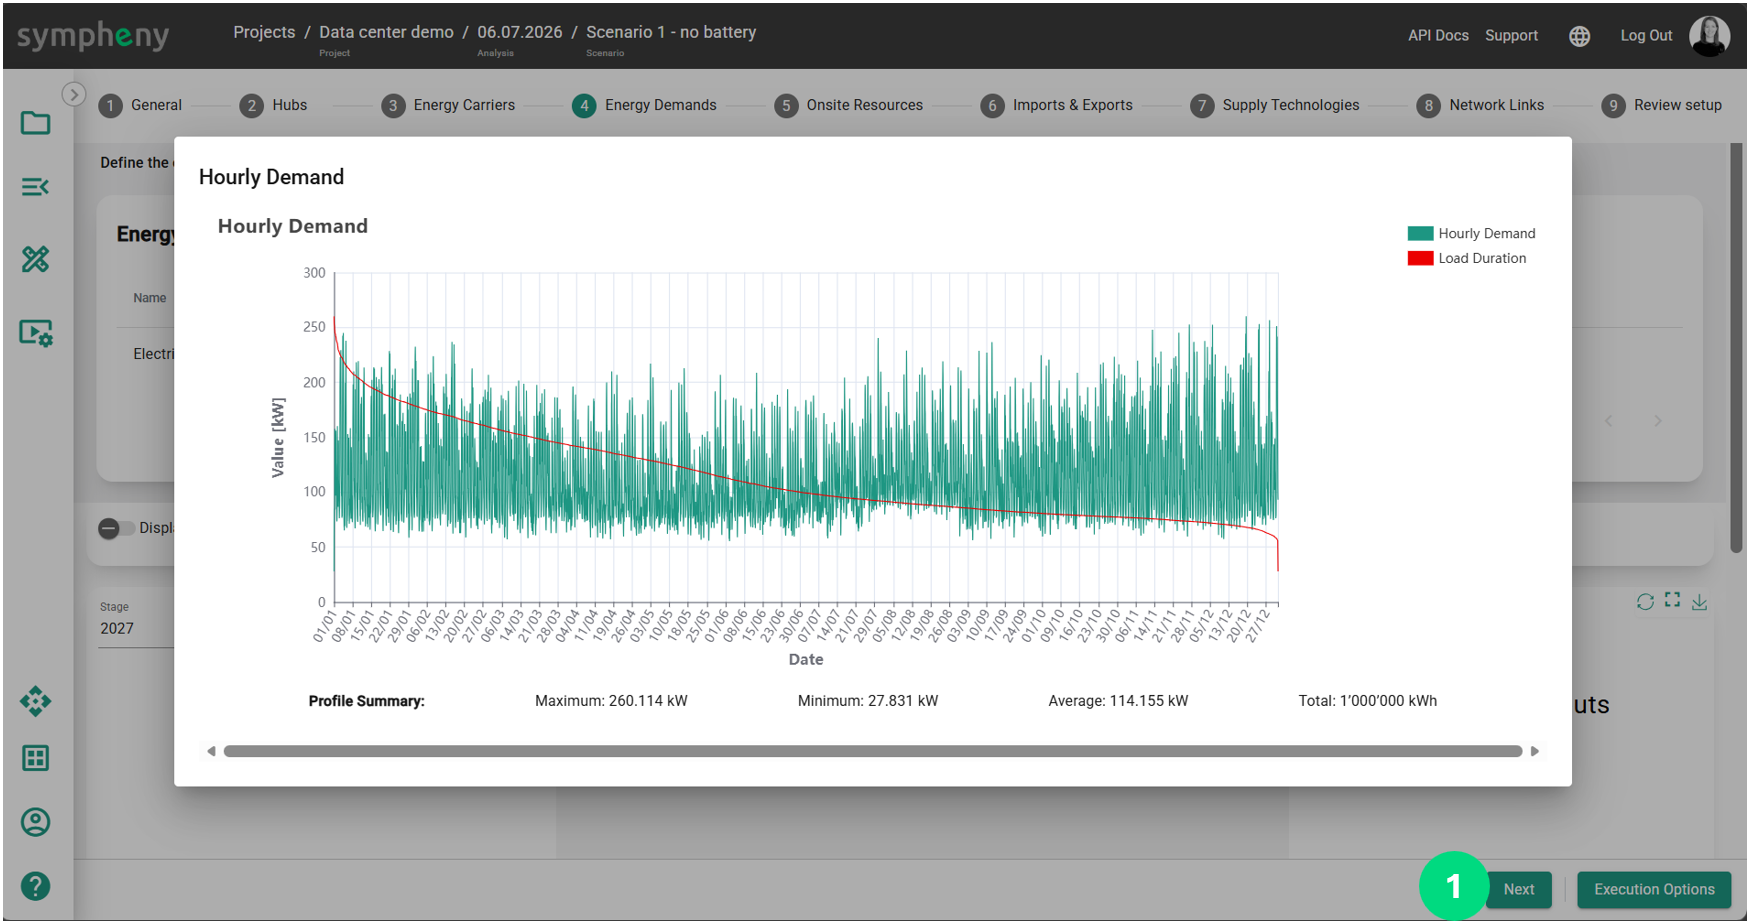Screen dimensions: 1747x921
Task: Open the Data center demo breadcrumb
Action: (x=386, y=32)
